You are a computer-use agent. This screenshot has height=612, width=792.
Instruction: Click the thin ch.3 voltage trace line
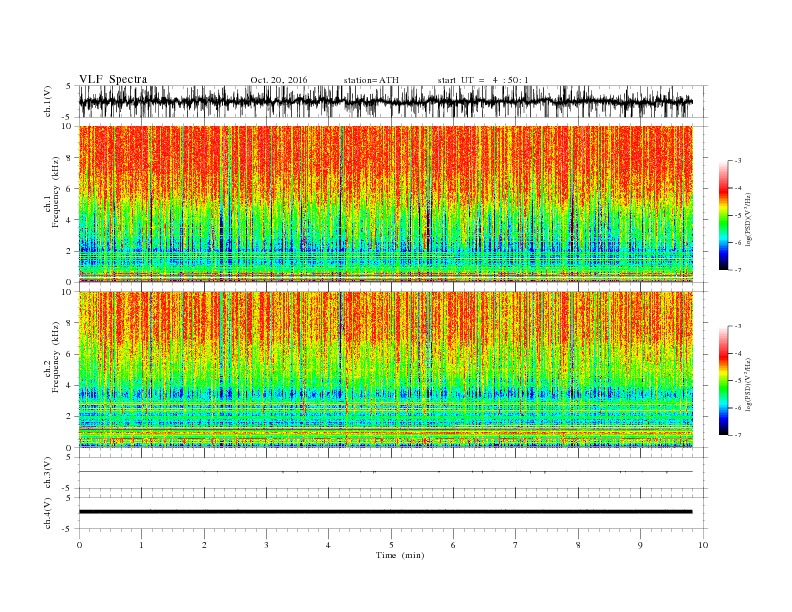386,472
